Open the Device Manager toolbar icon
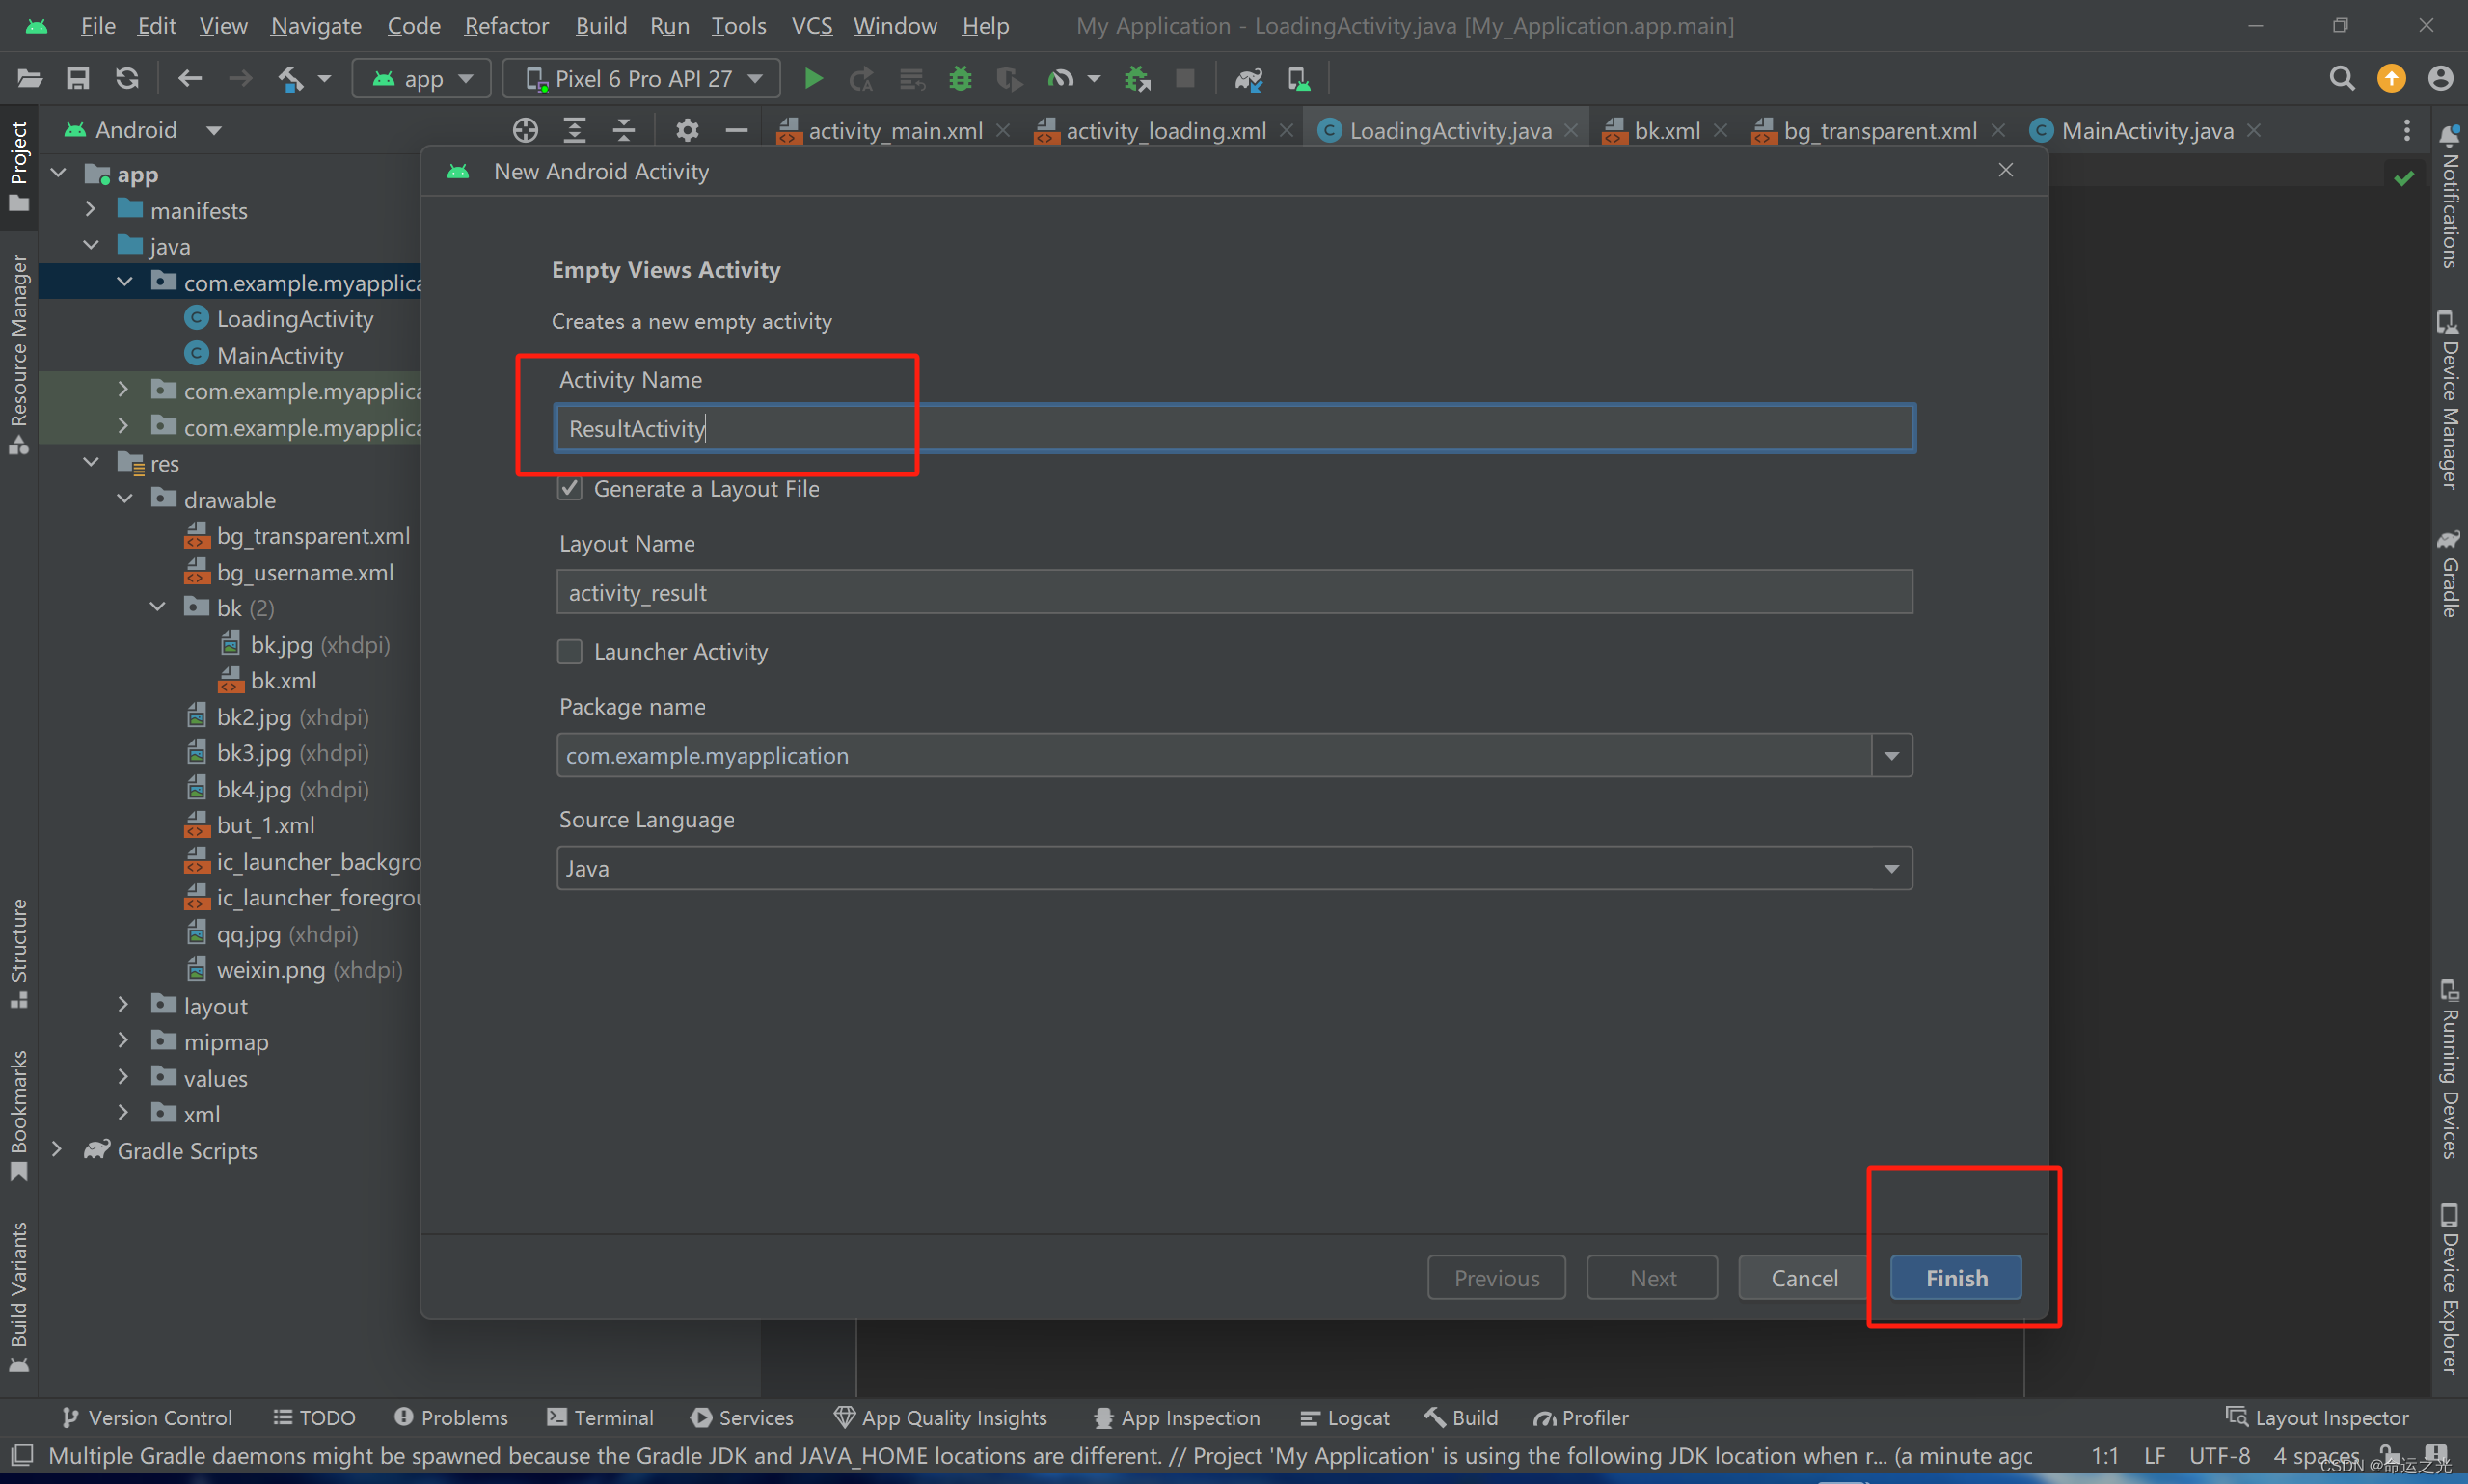Viewport: 2468px width, 1484px height. [x=1298, y=78]
